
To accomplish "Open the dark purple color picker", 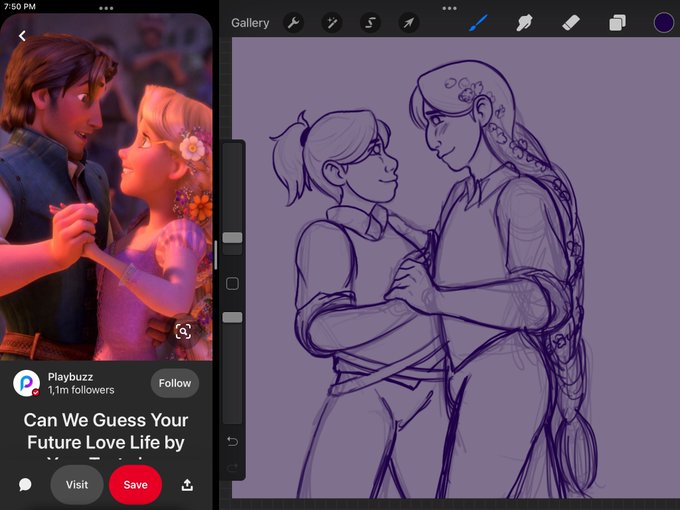I will (664, 23).
